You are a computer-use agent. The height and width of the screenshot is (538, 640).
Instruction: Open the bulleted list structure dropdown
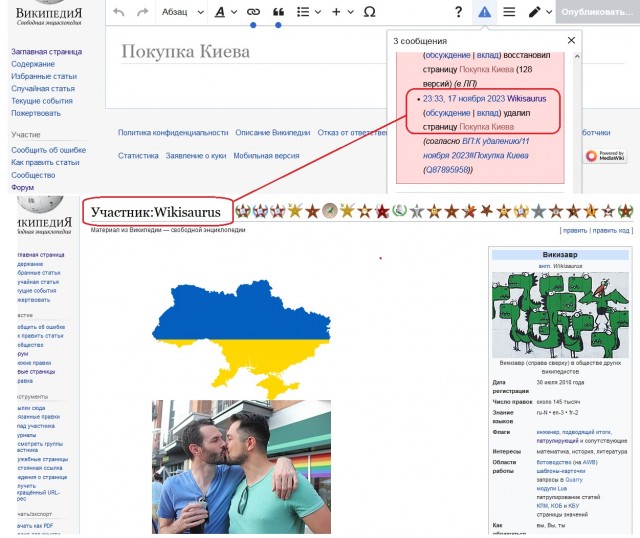(x=309, y=12)
